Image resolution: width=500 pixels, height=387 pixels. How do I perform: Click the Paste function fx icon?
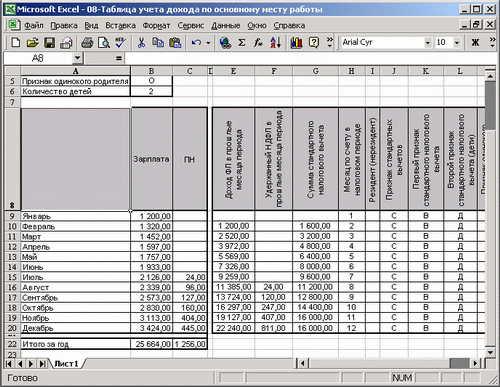[x=258, y=43]
